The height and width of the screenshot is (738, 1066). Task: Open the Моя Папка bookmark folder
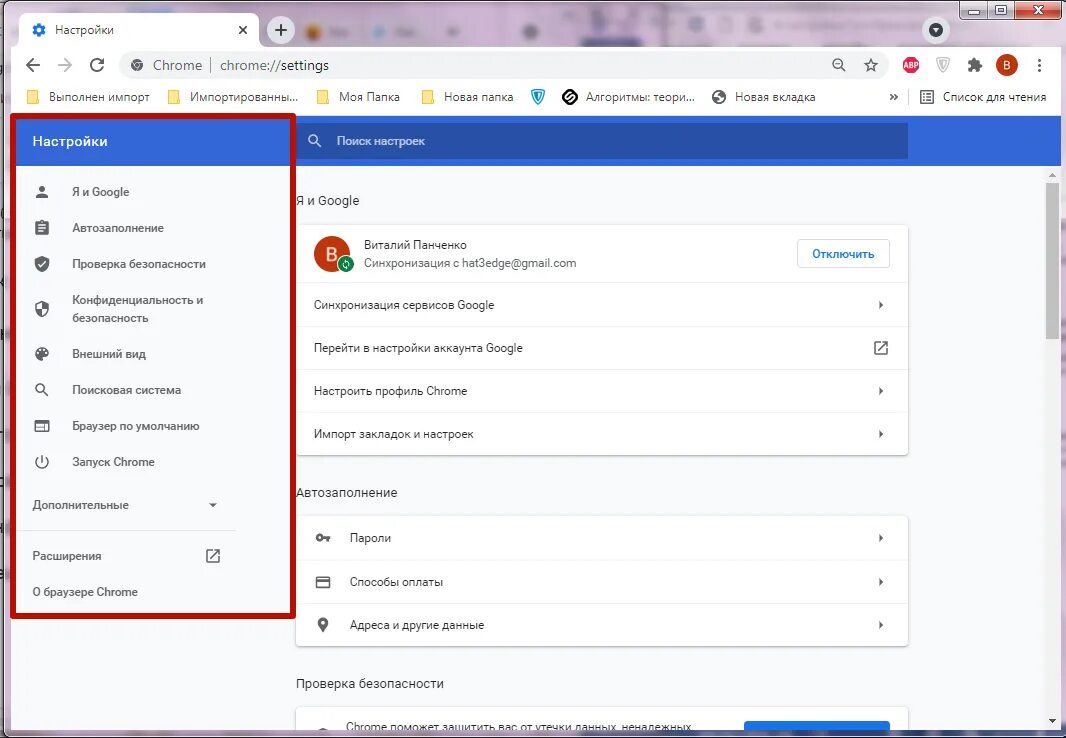[358, 97]
